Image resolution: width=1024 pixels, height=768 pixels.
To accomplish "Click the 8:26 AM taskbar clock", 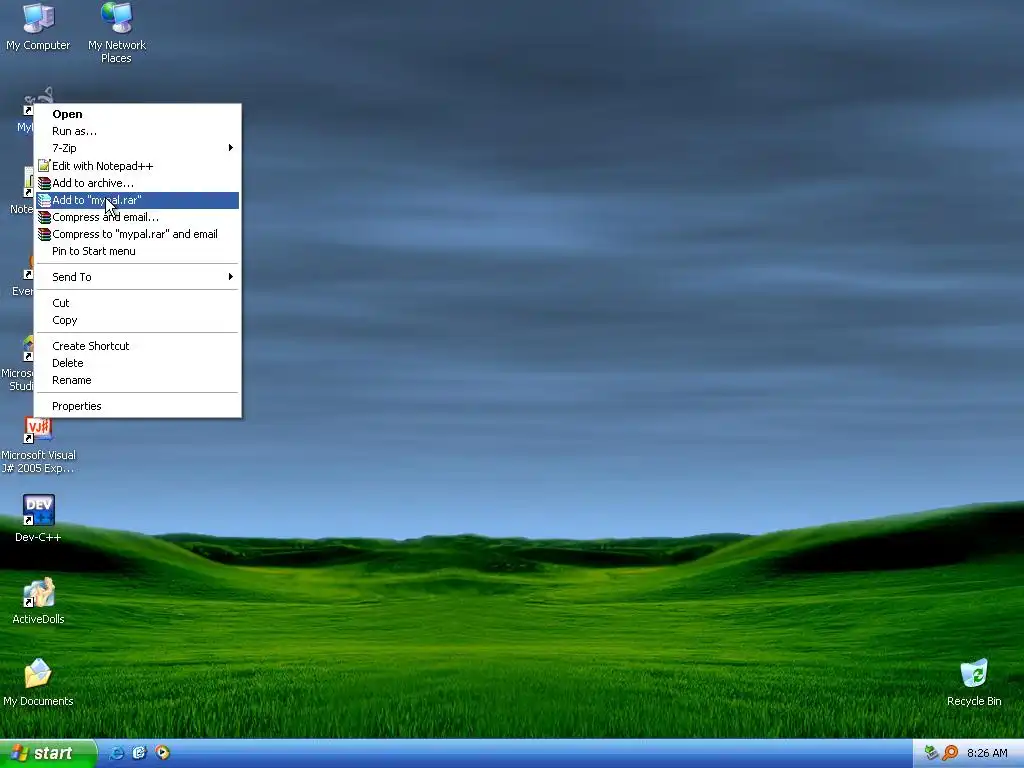I will click(x=987, y=753).
